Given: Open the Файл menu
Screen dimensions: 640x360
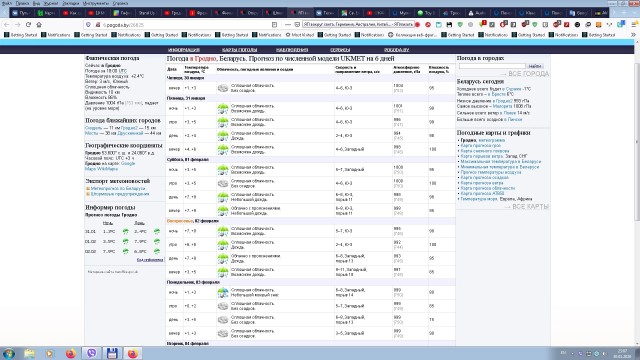Looking at the screenshot, I should pos(7,3).
